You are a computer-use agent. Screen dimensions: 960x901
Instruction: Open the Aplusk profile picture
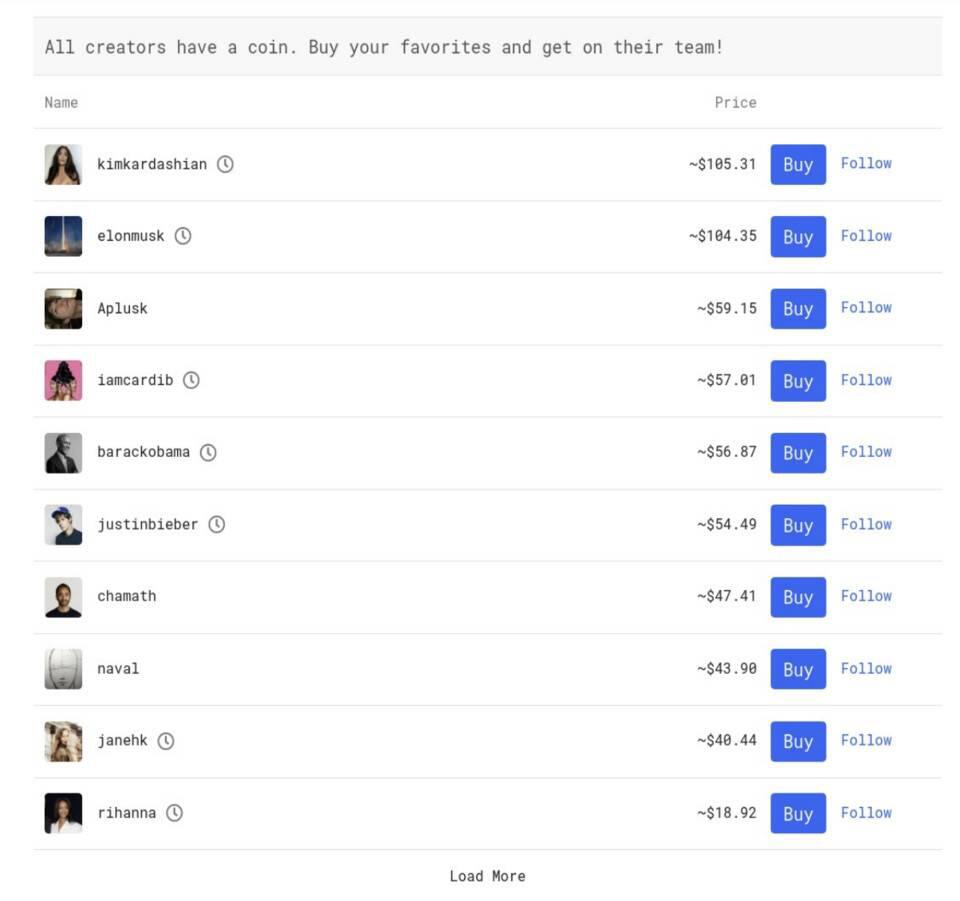[x=63, y=309]
